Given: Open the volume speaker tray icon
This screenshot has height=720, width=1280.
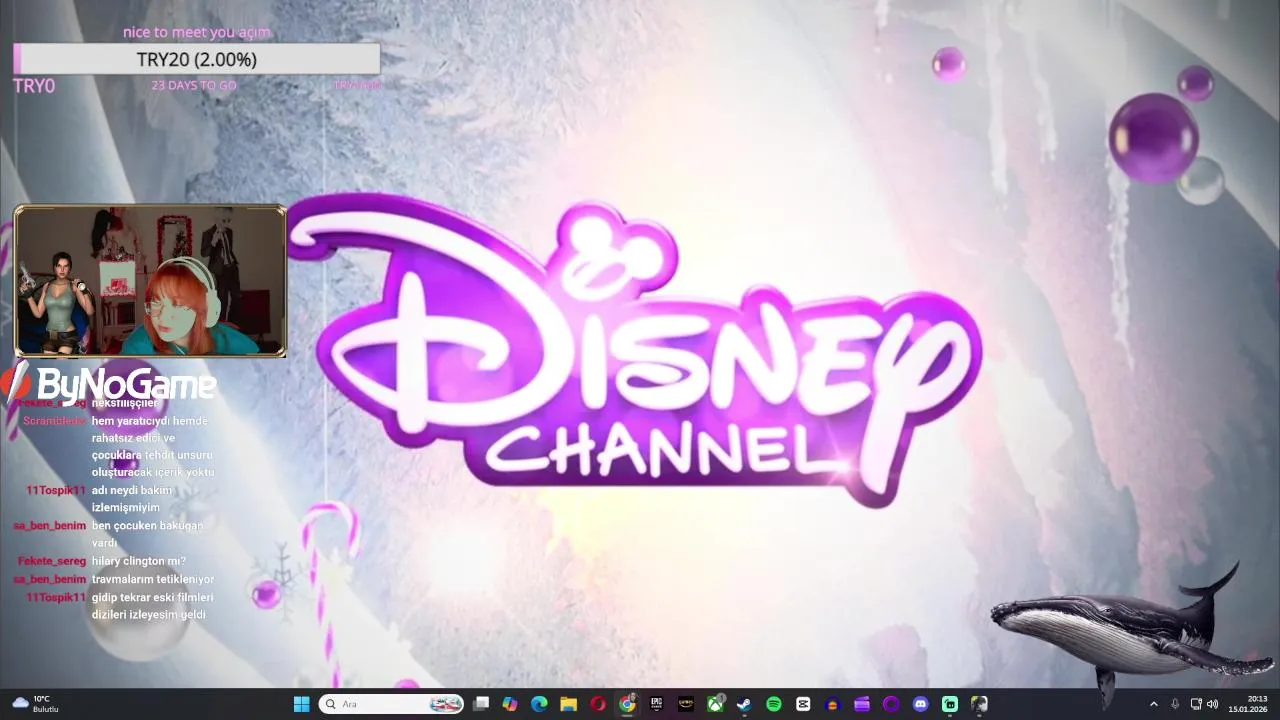Looking at the screenshot, I should tap(1213, 704).
